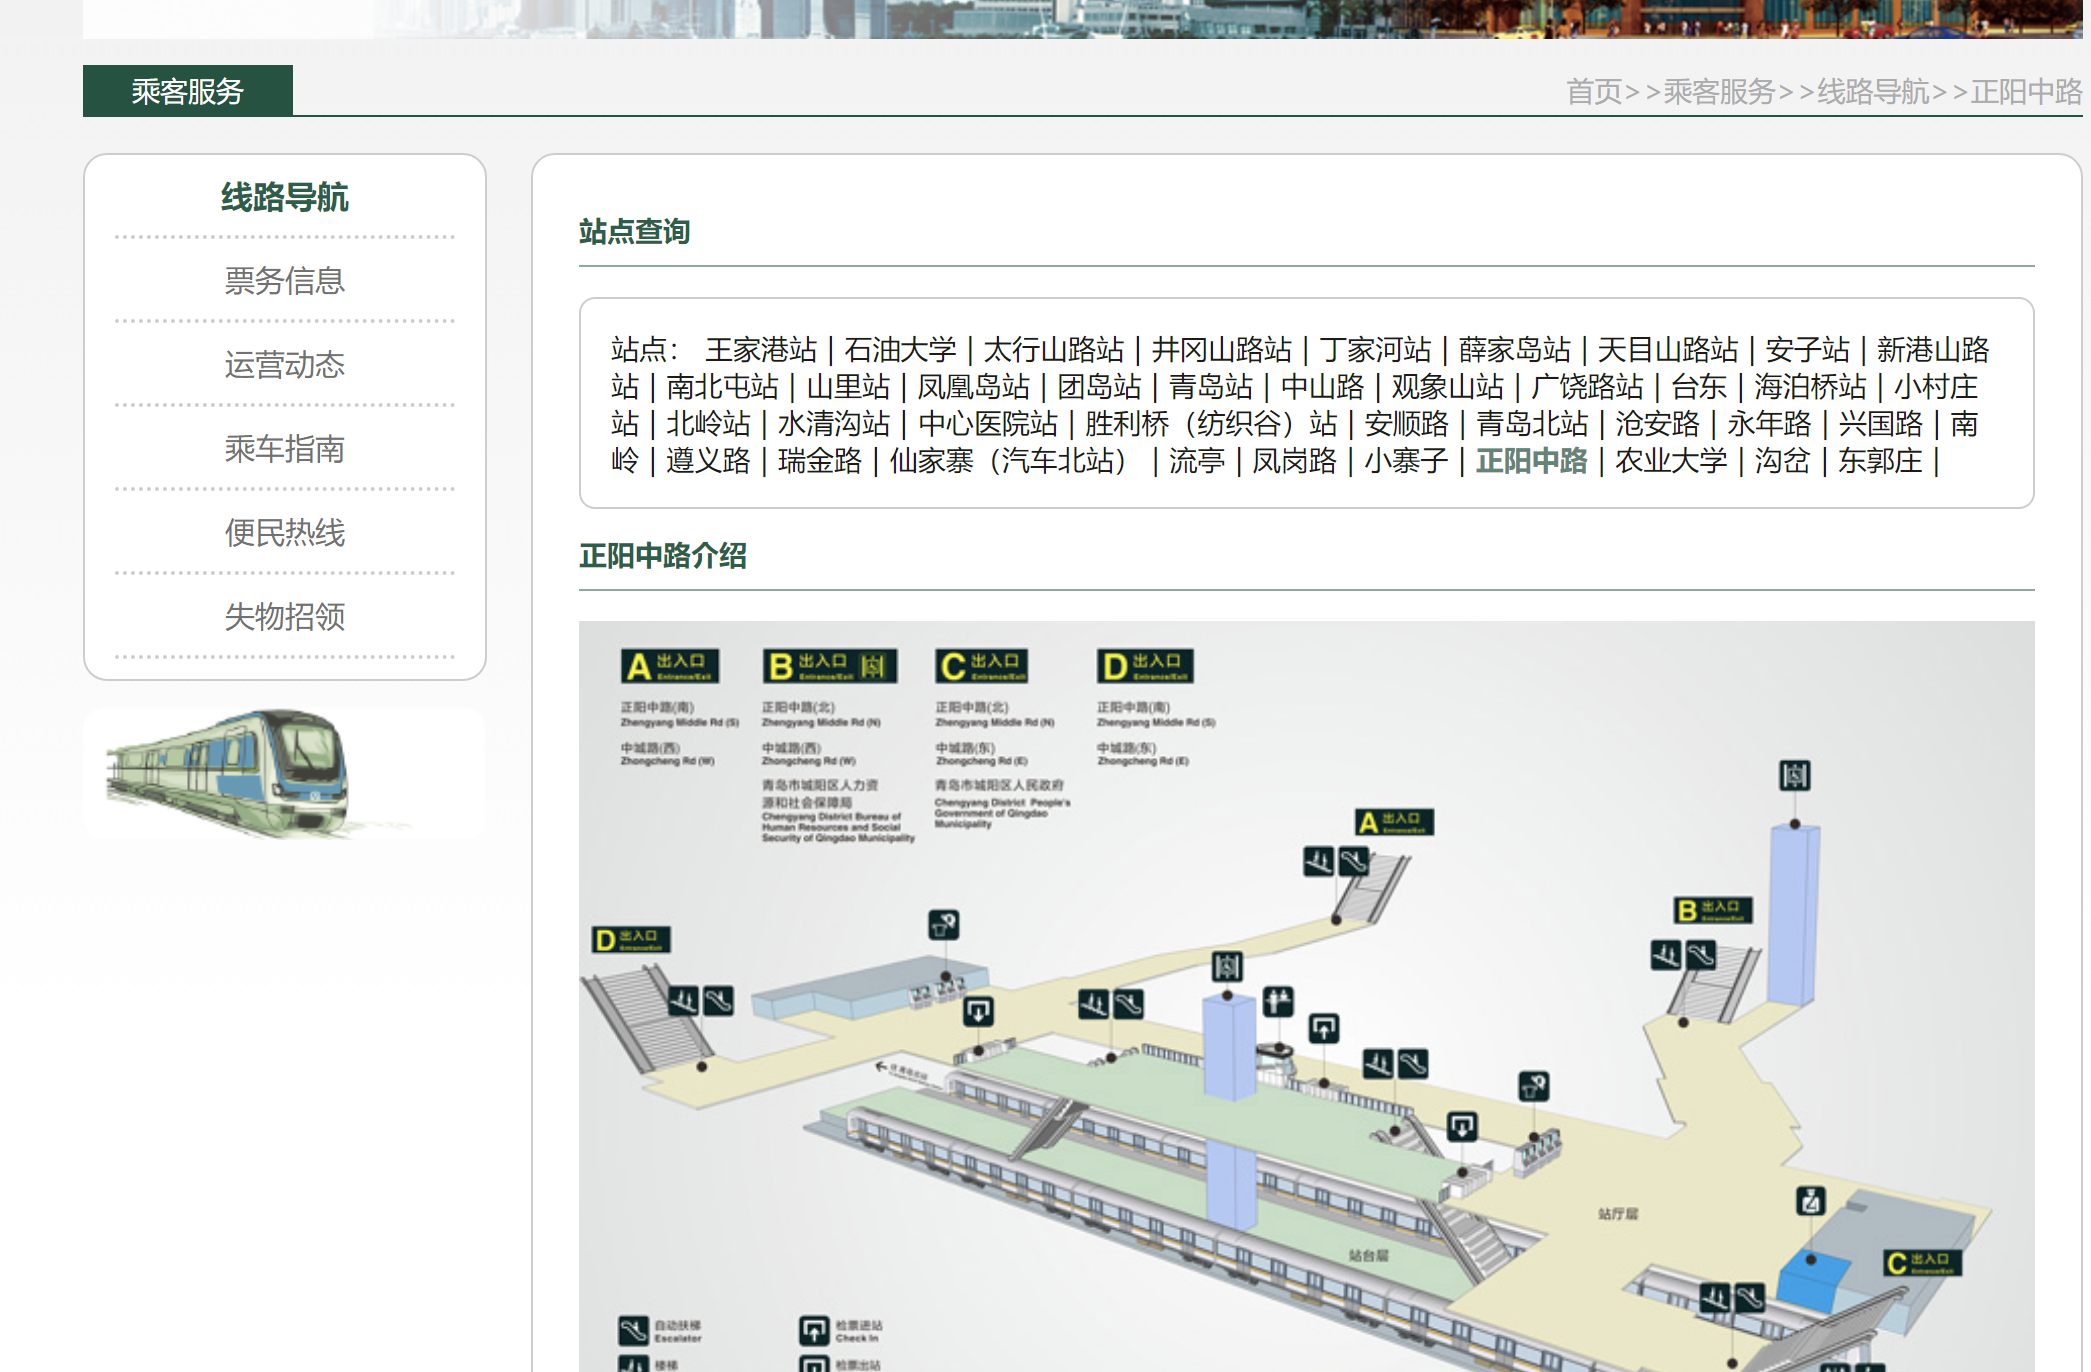Select station 薛家岛站
This screenshot has width=2091, height=1372.
[1515, 350]
